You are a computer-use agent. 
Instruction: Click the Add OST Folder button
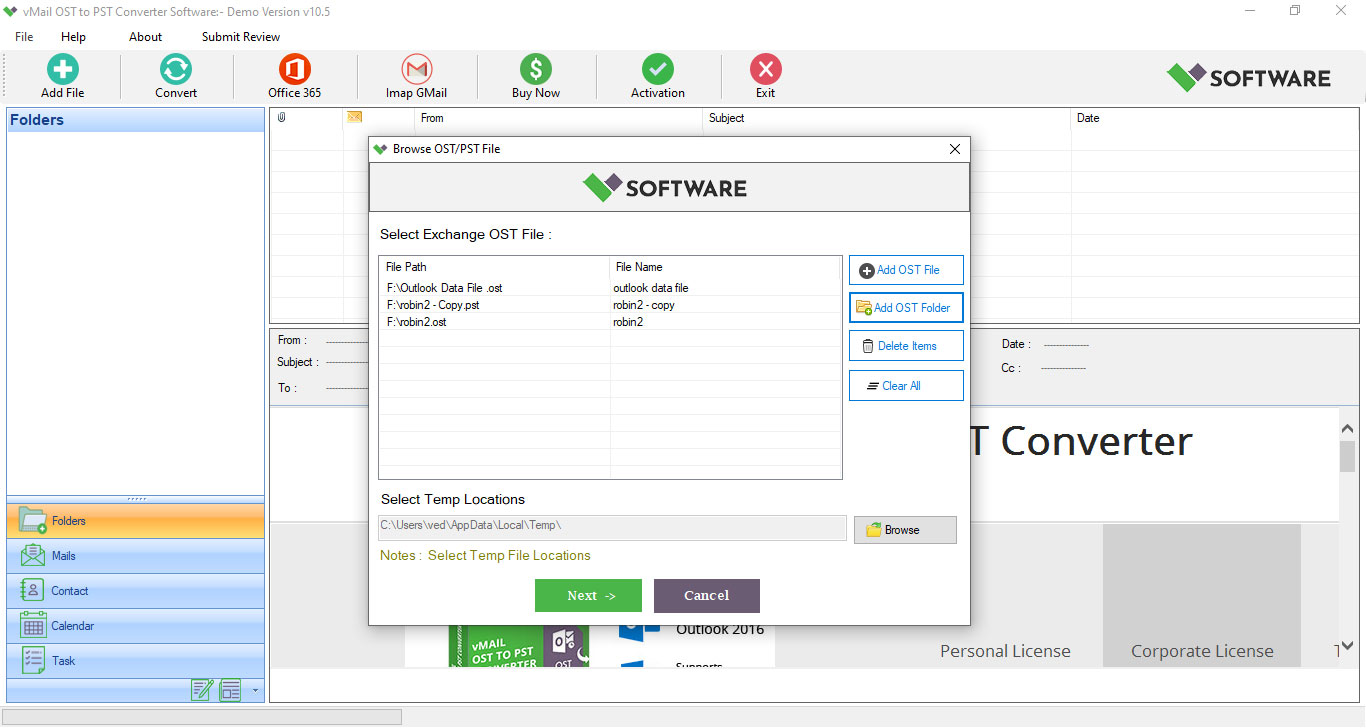point(906,308)
